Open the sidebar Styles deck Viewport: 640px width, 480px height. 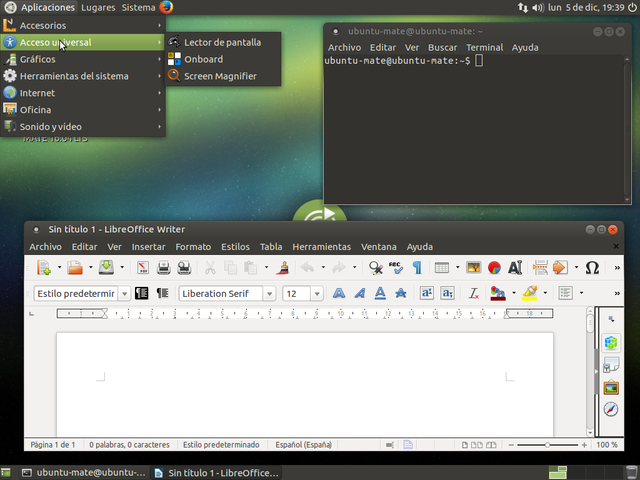click(611, 364)
